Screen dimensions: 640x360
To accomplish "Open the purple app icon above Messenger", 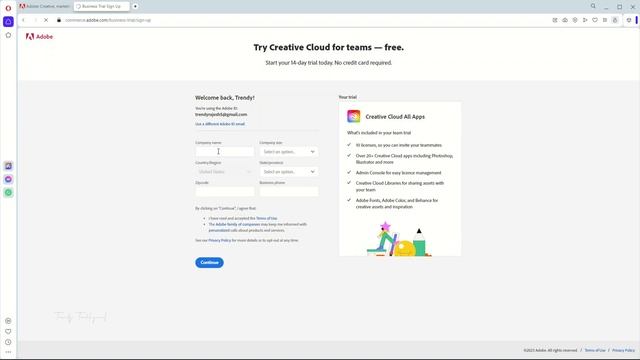I will click(x=8, y=166).
